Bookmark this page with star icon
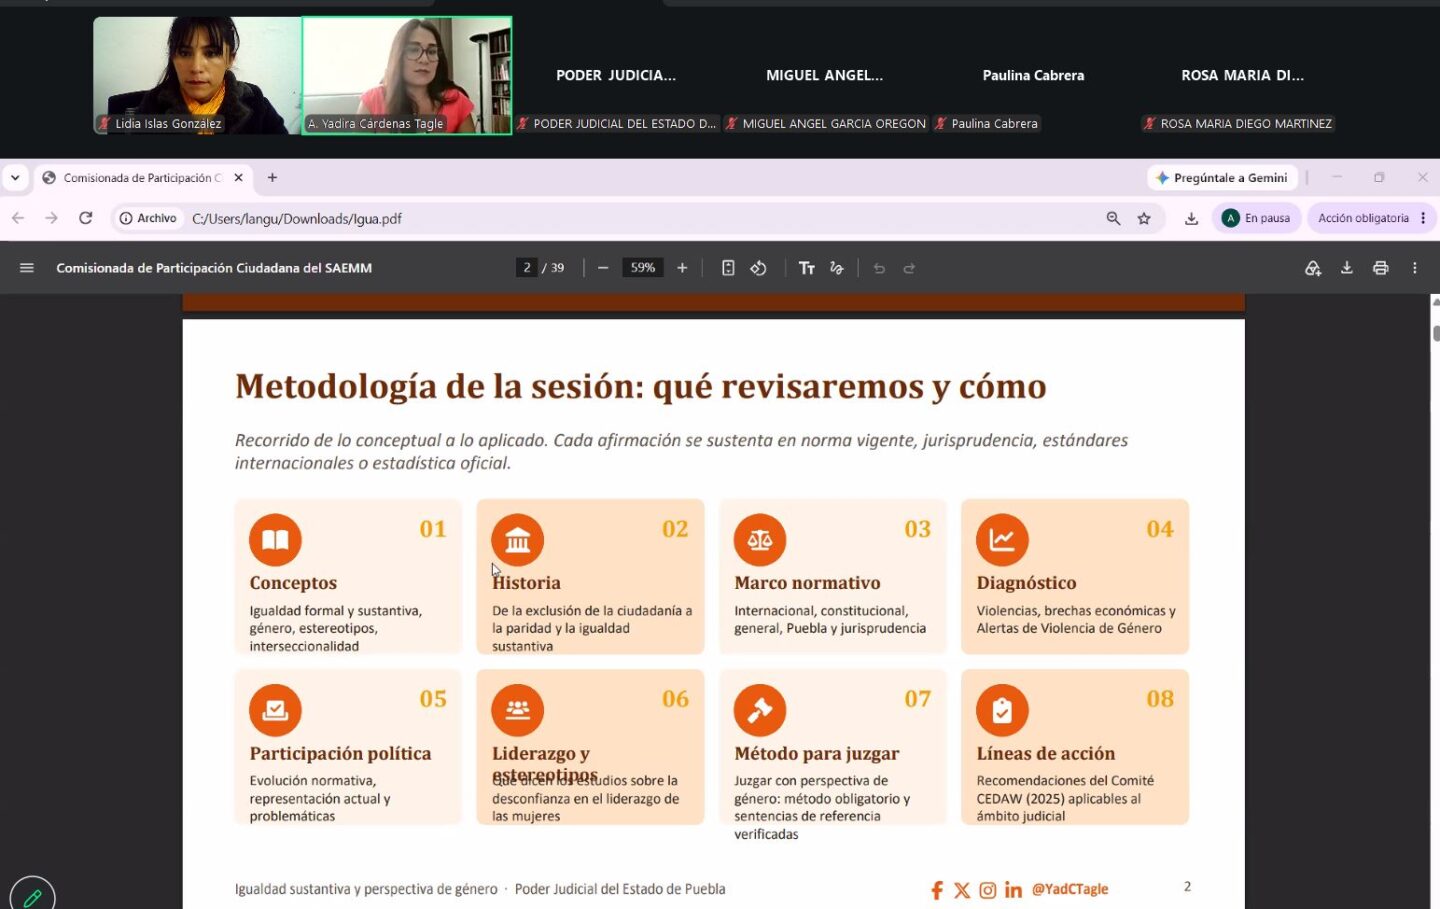Image resolution: width=1440 pixels, height=909 pixels. [x=1144, y=218]
